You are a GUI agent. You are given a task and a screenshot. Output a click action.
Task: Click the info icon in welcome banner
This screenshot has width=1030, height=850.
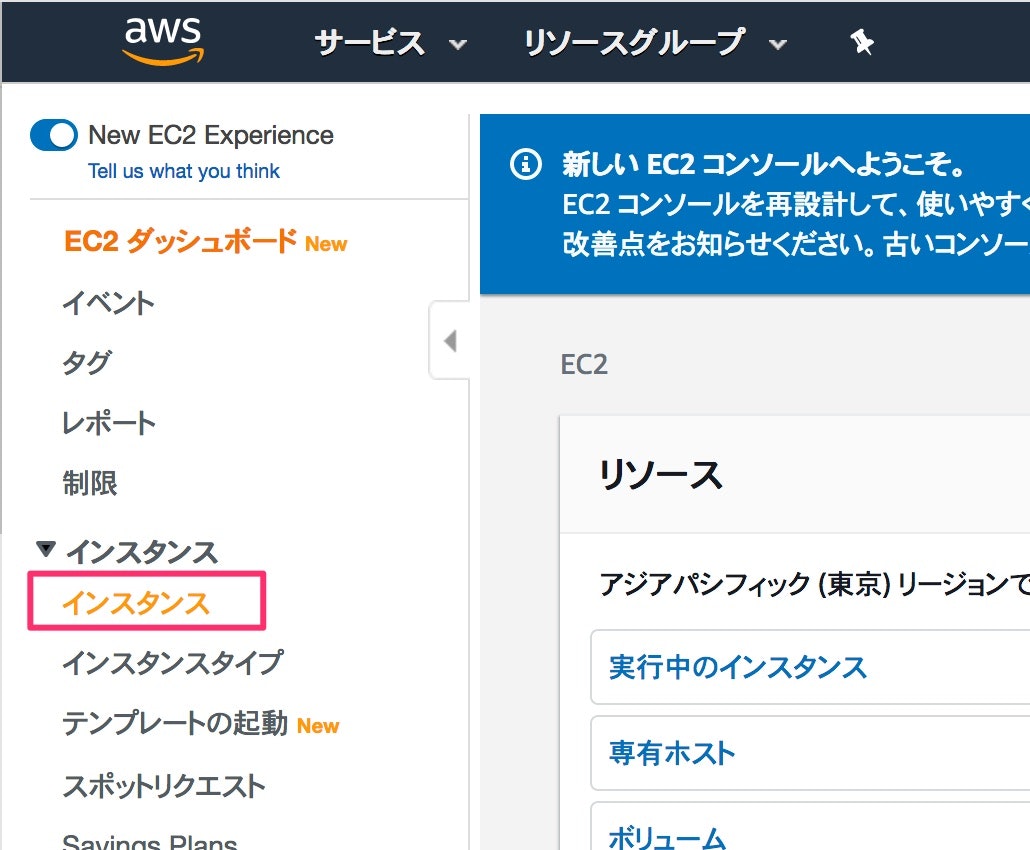coord(526,164)
